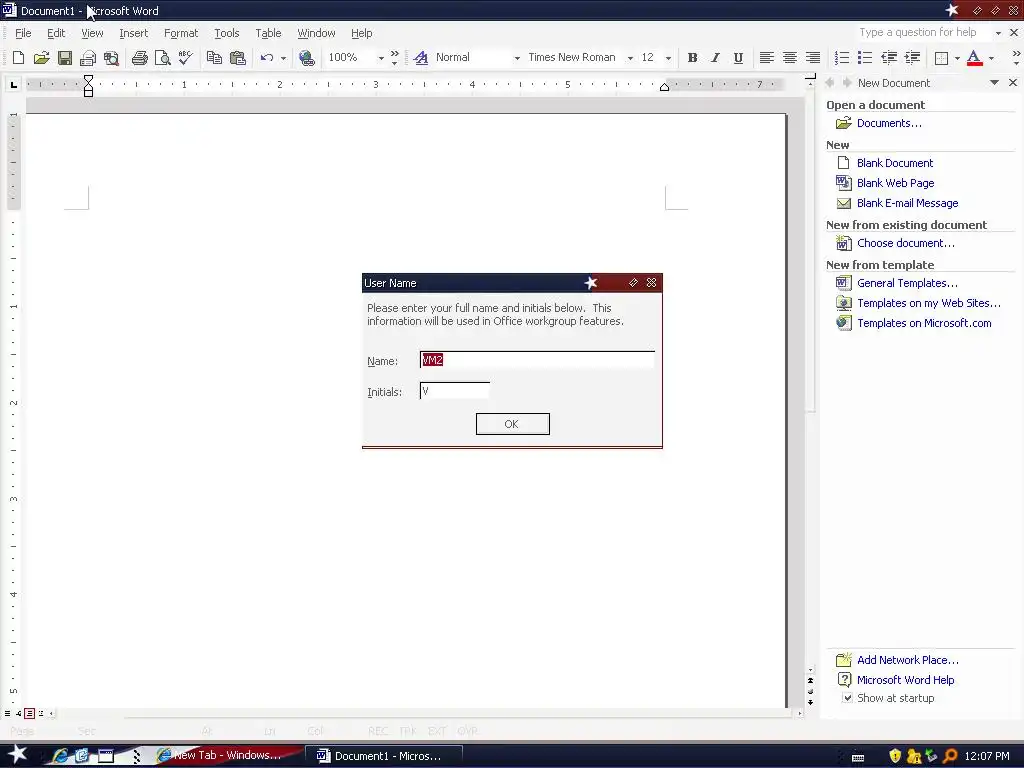Click the Outside Border icon
This screenshot has width=1024, height=768.
(x=941, y=57)
